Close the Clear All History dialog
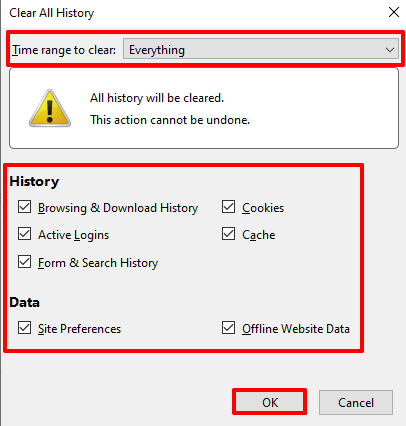This screenshot has width=406, height=426. tap(394, 12)
